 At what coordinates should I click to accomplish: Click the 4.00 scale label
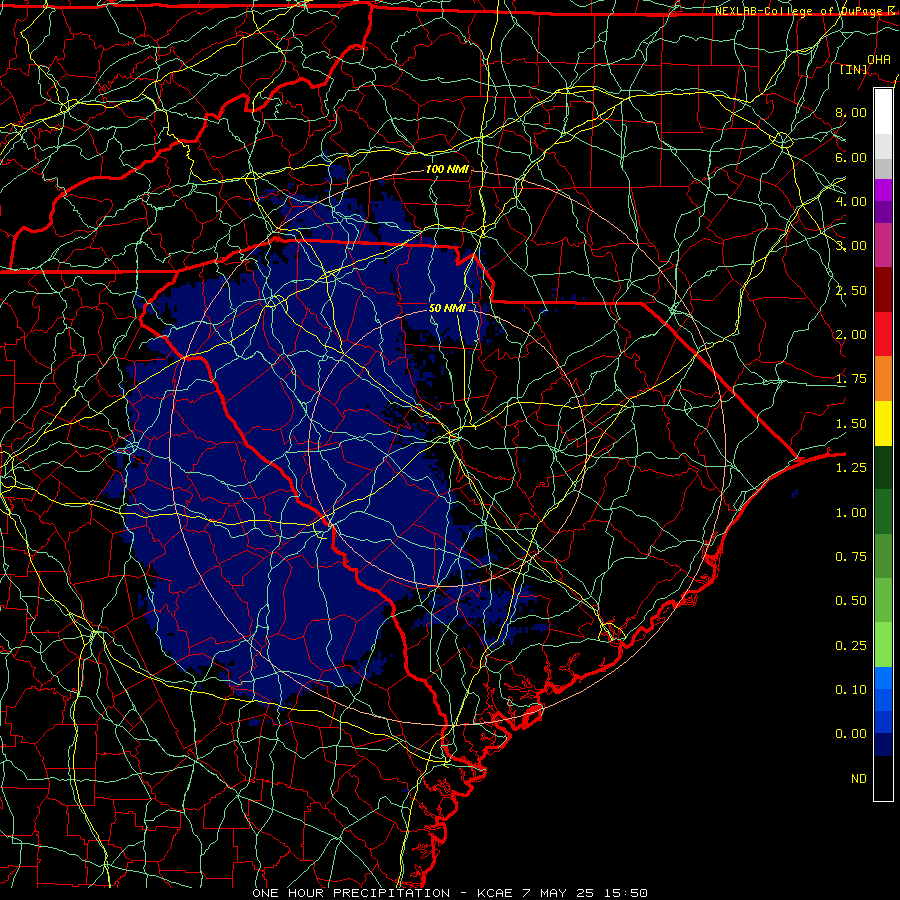point(851,201)
